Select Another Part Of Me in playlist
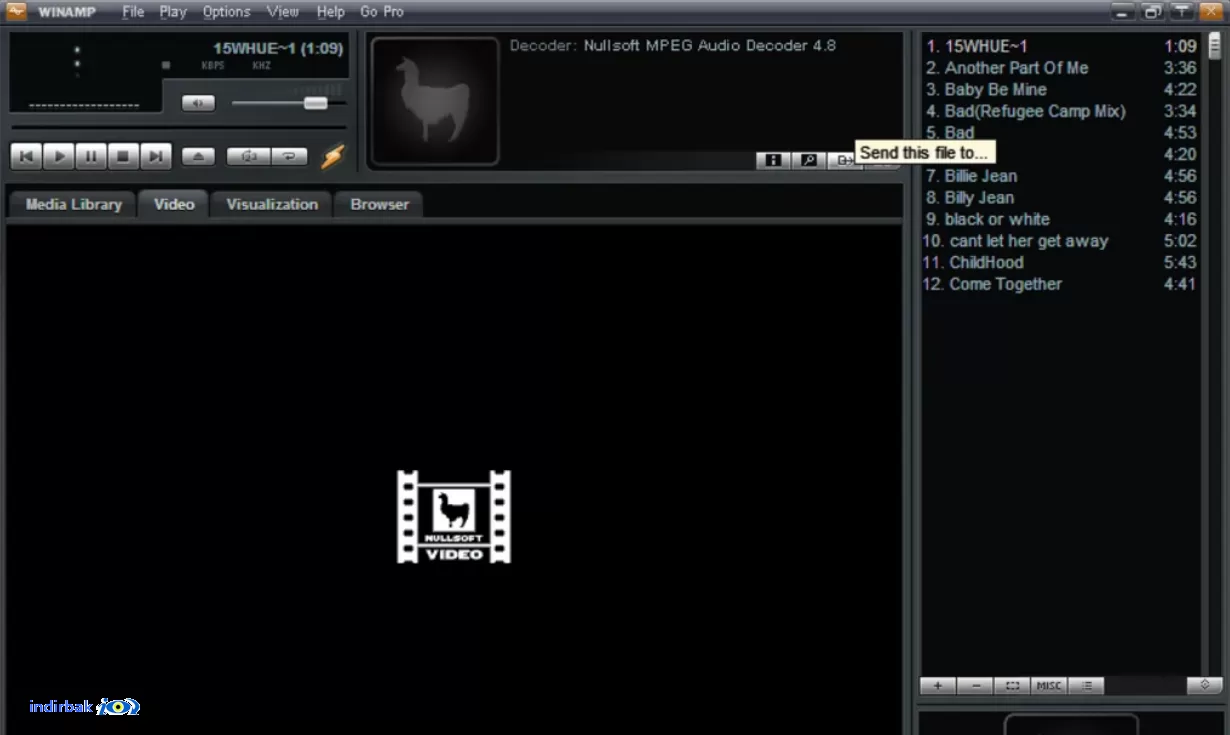The height and width of the screenshot is (735, 1230). (1060, 68)
